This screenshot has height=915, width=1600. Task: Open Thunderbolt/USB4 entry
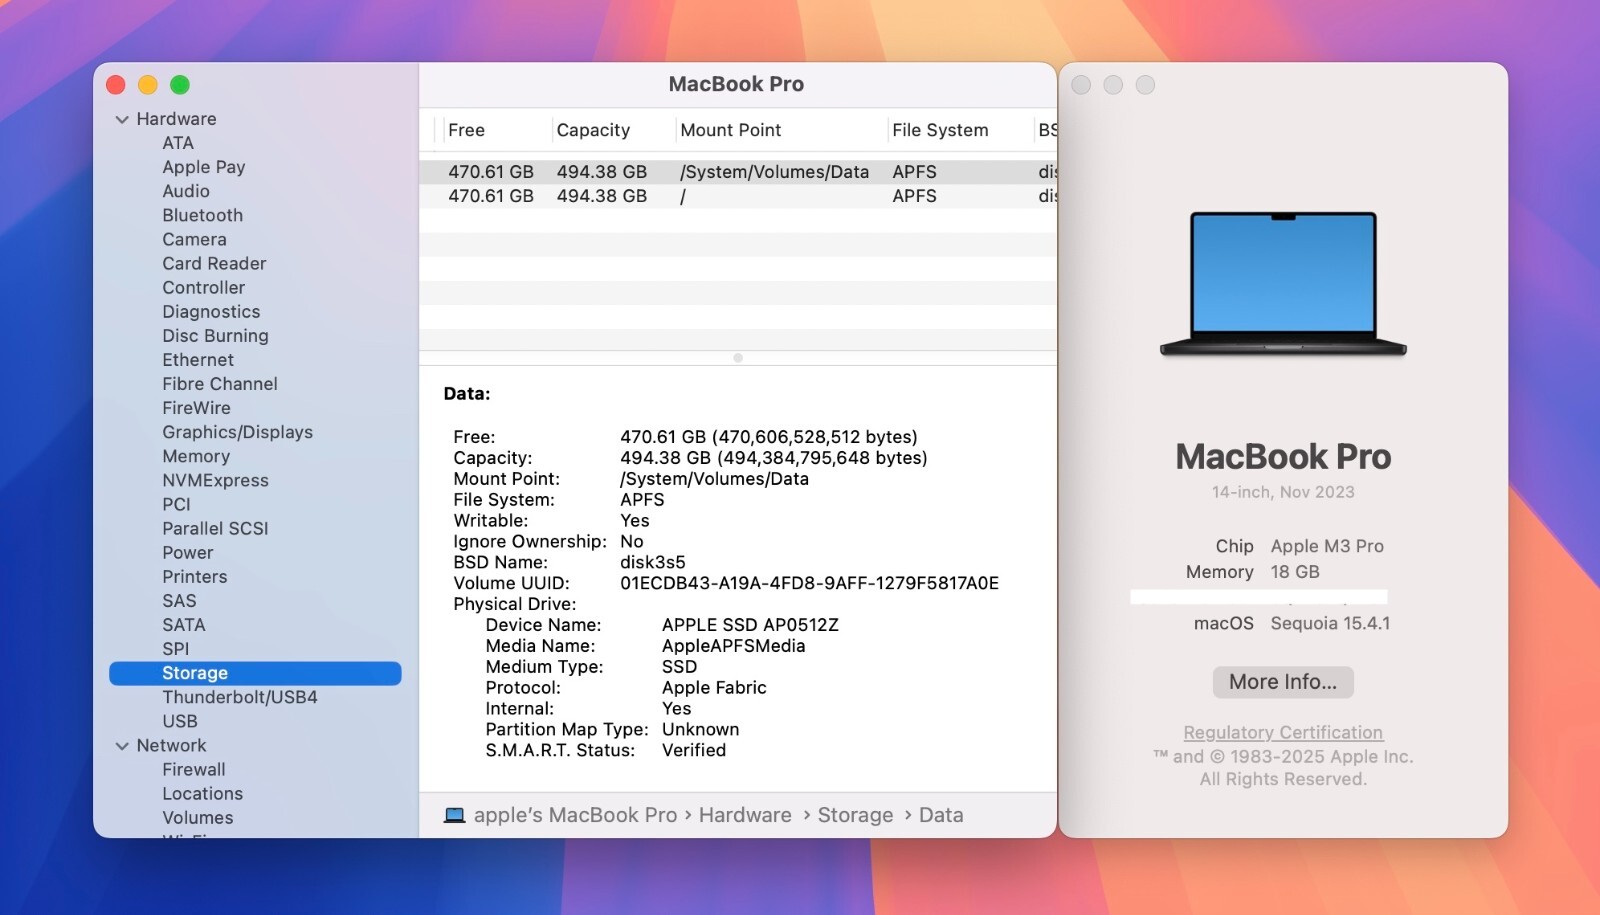coord(240,697)
